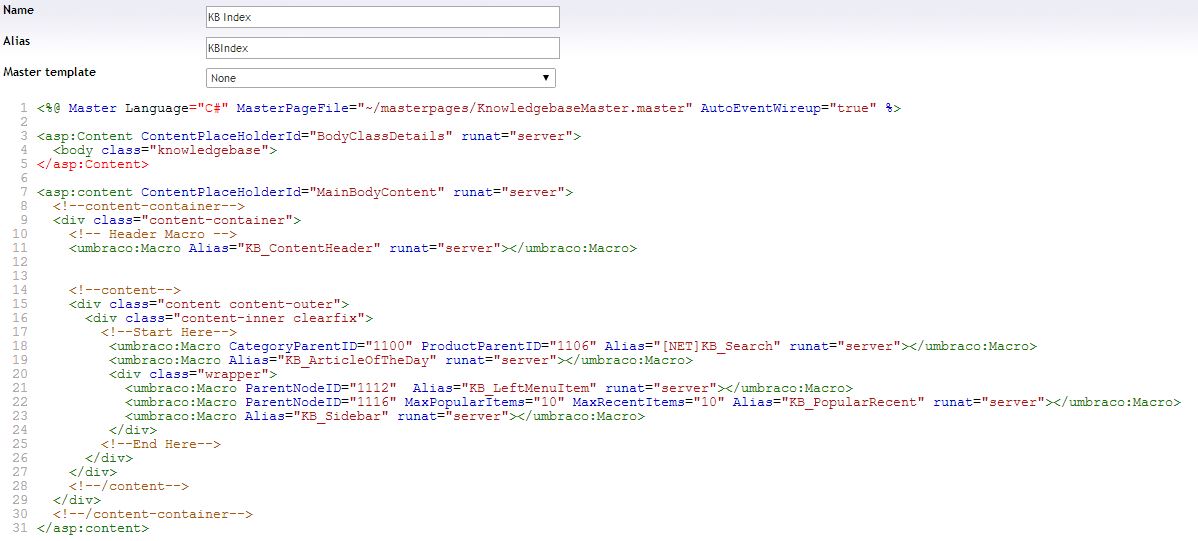Click the MaxPopularItems="10" attribute
Viewport: 1198px width, 541px height.
(x=484, y=402)
